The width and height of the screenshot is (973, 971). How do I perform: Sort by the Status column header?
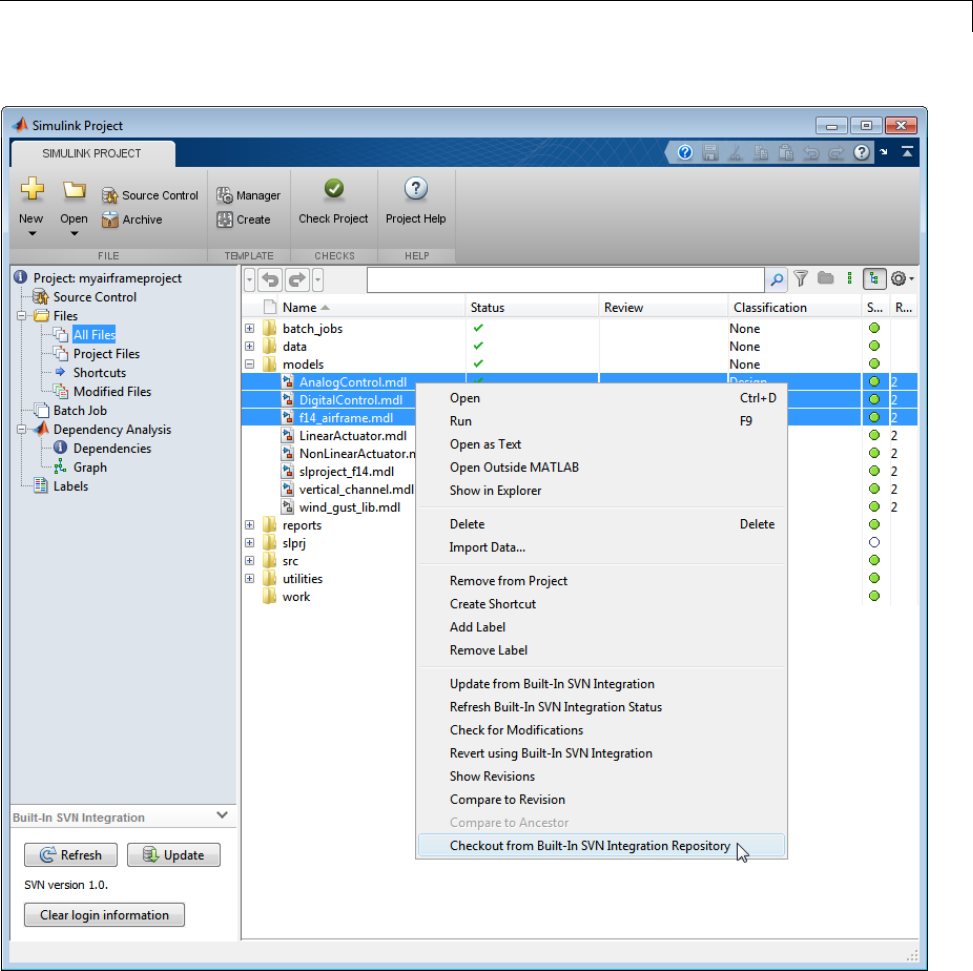pyautogui.click(x=532, y=307)
